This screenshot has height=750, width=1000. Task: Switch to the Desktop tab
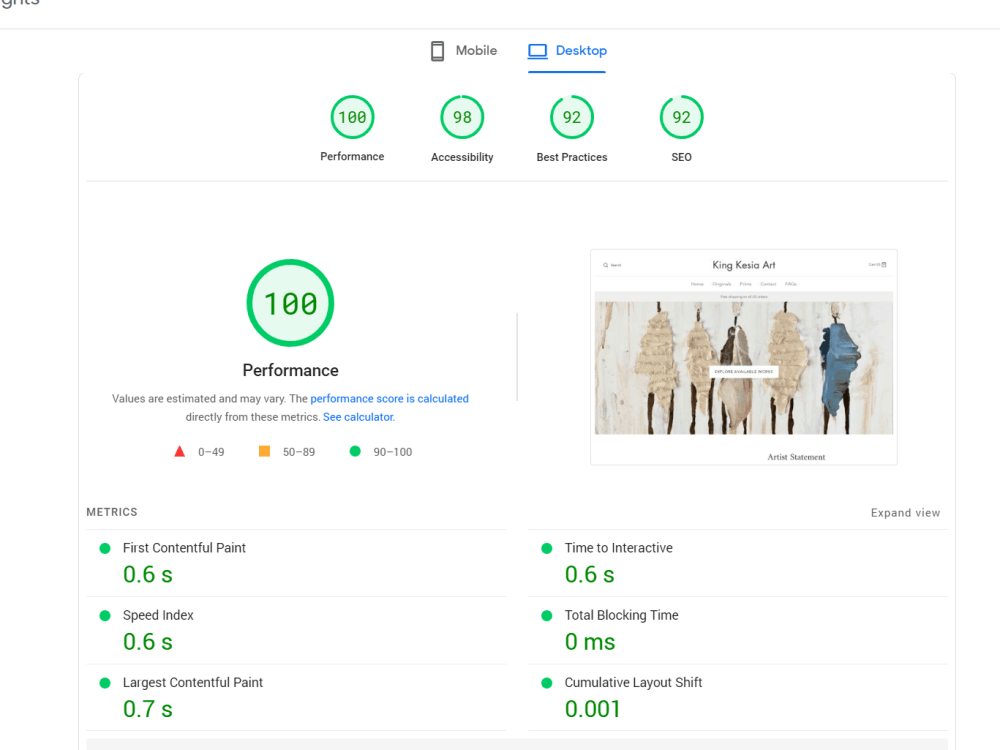[x=567, y=50]
